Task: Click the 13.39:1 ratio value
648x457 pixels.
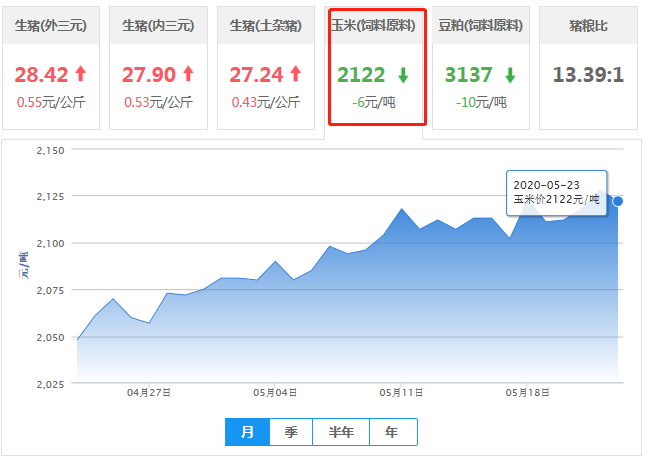Action: [x=588, y=76]
